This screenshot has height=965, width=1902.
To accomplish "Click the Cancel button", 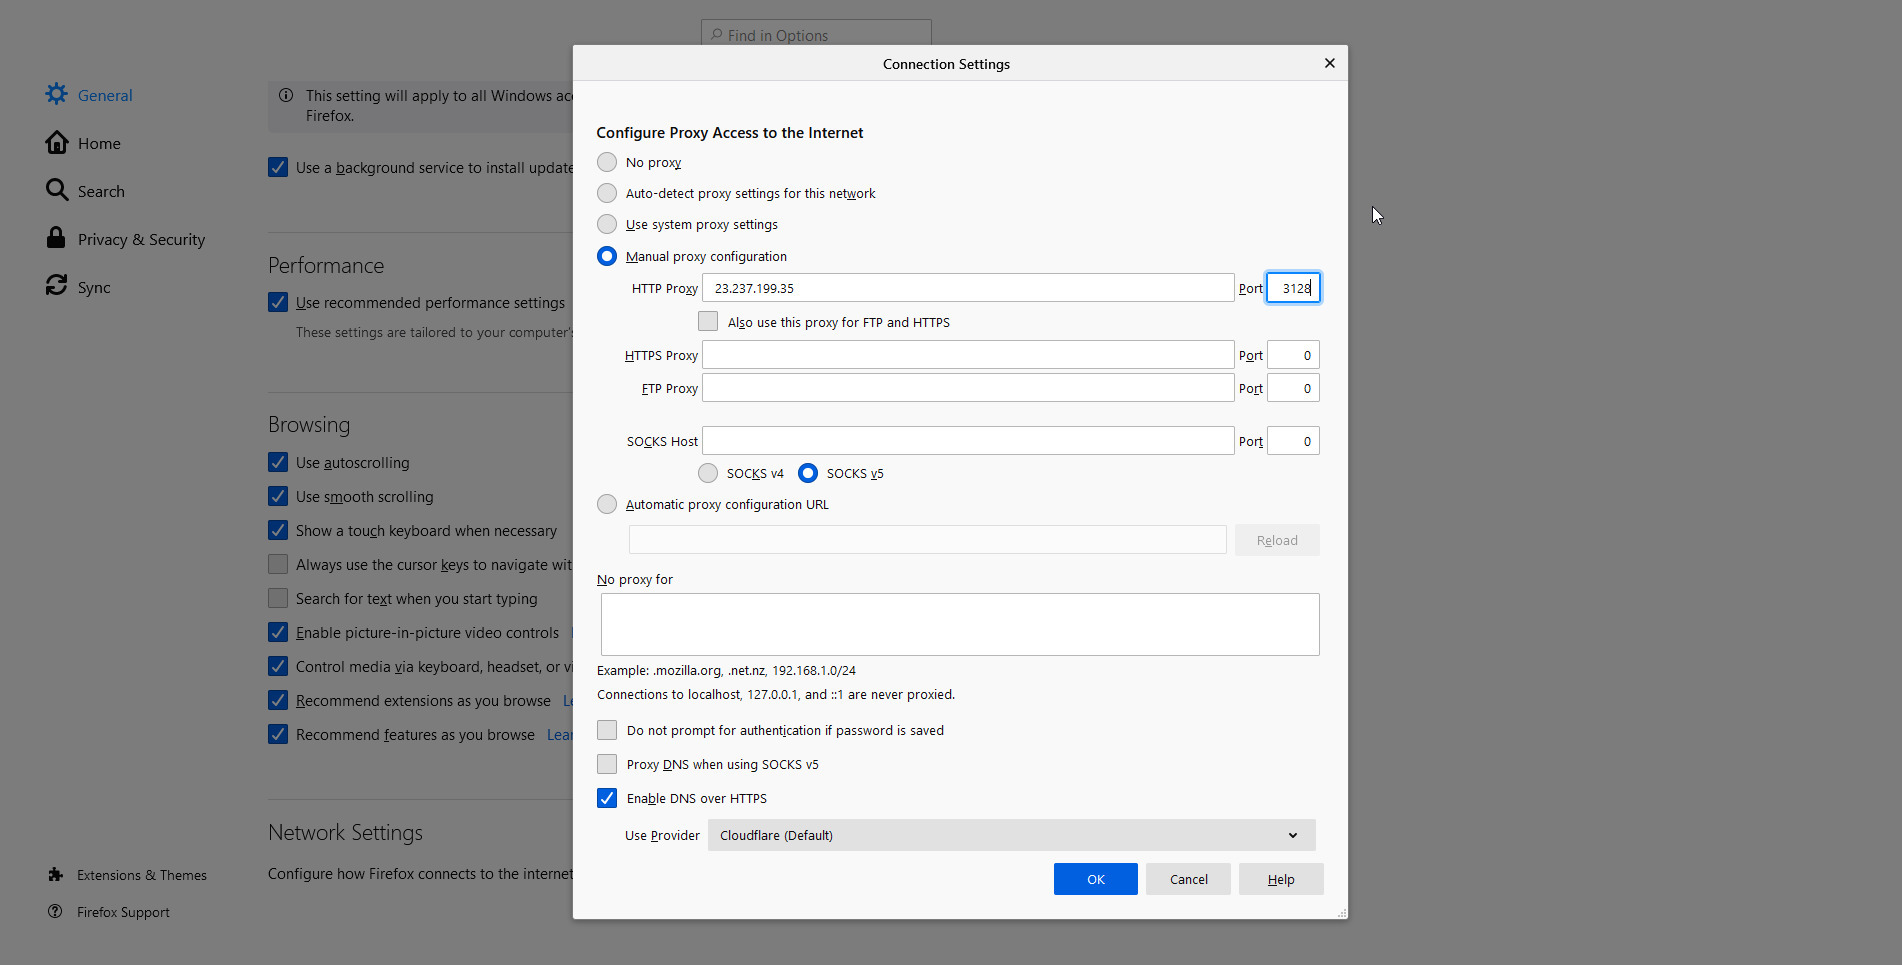I will click(x=1188, y=879).
